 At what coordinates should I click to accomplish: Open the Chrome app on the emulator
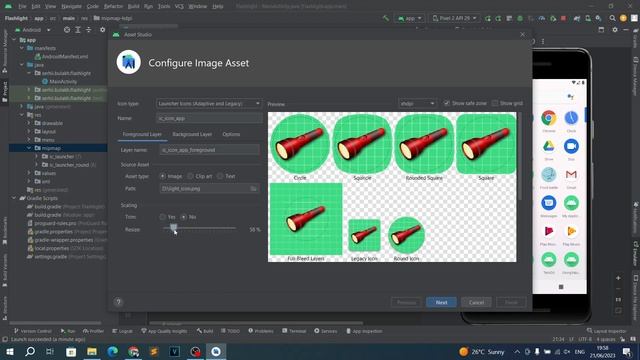point(549,118)
